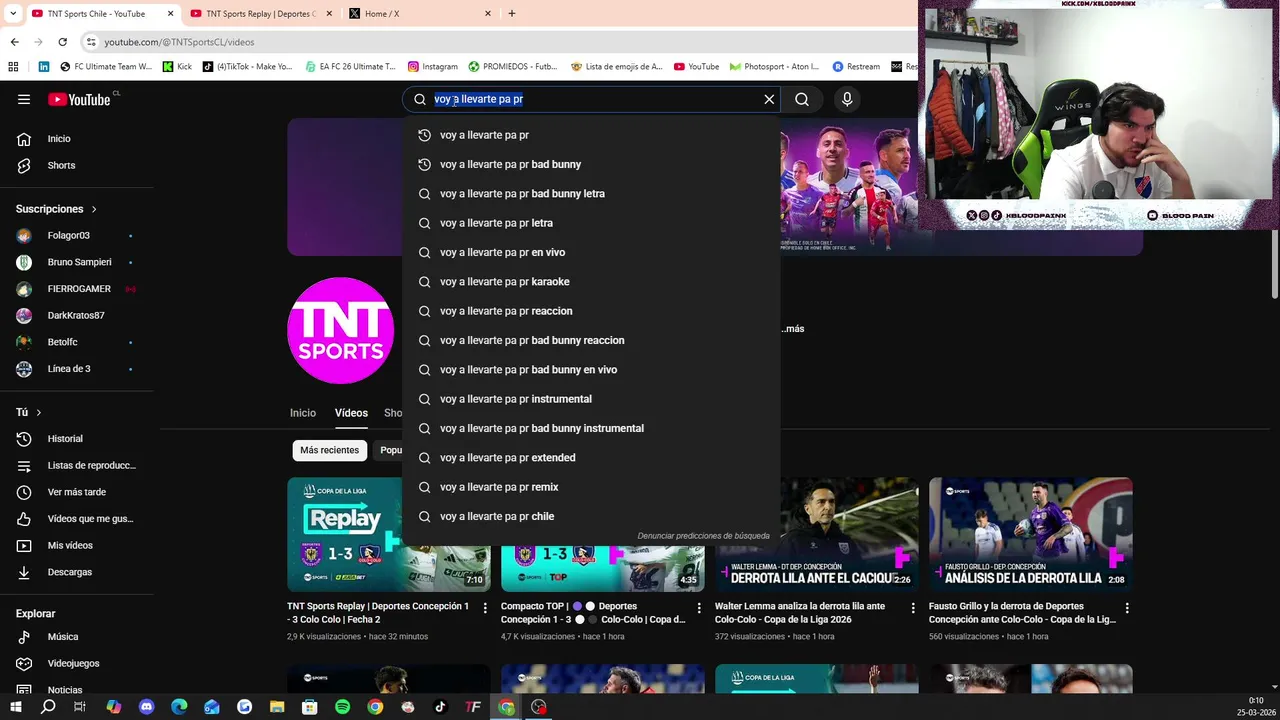Image resolution: width=1280 pixels, height=720 pixels.
Task: Open the browser tab search dropdown
Action: click(12, 14)
